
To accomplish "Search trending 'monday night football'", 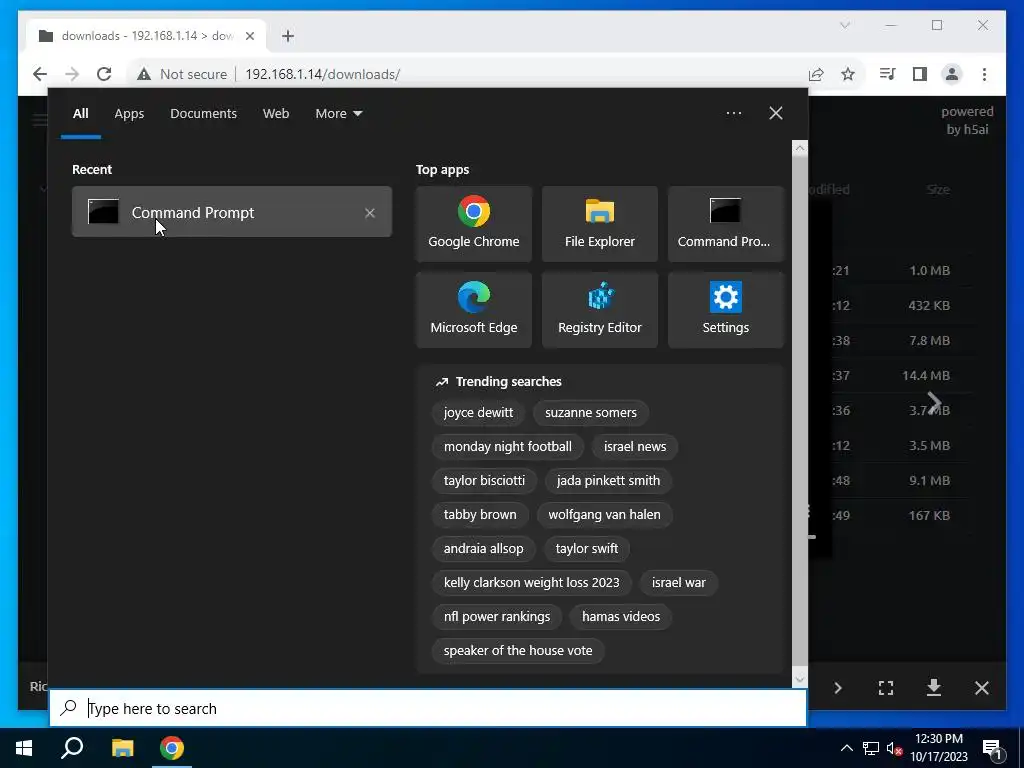I will click(x=507, y=447).
